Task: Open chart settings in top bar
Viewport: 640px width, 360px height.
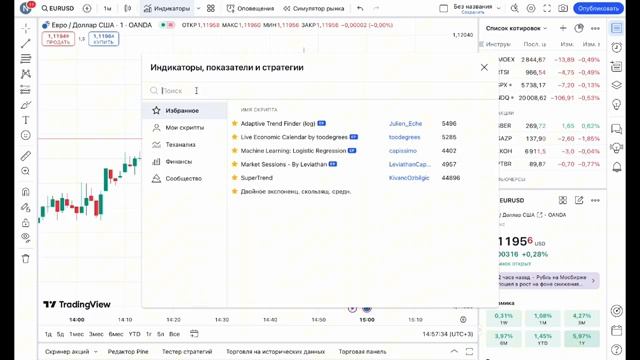Action: click(x=531, y=8)
